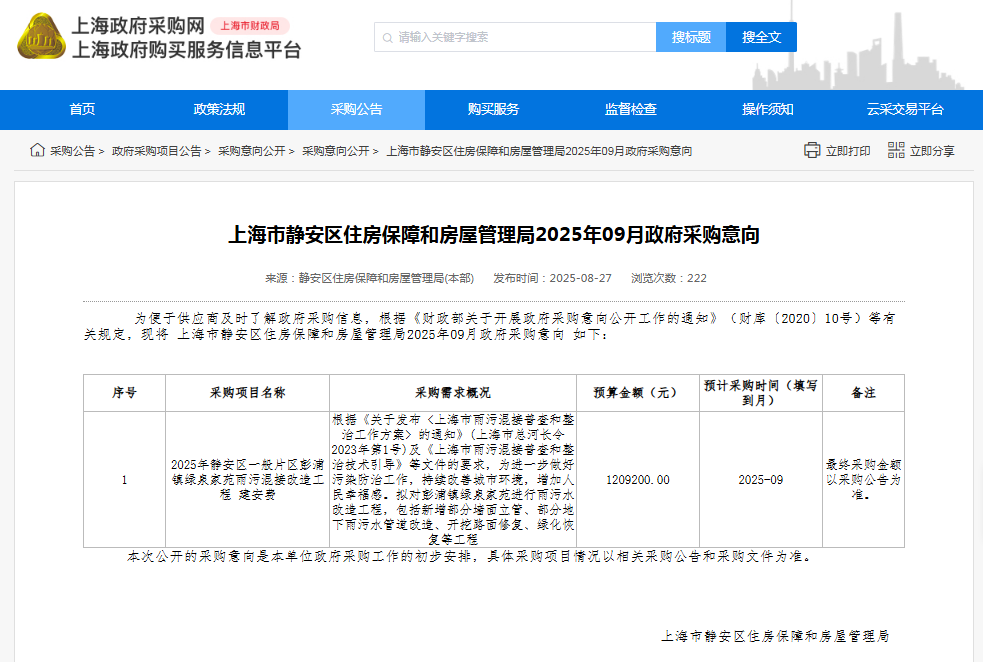The height and width of the screenshot is (662, 983).
Task: Click the home icon in breadcrumb
Action: 37,150
